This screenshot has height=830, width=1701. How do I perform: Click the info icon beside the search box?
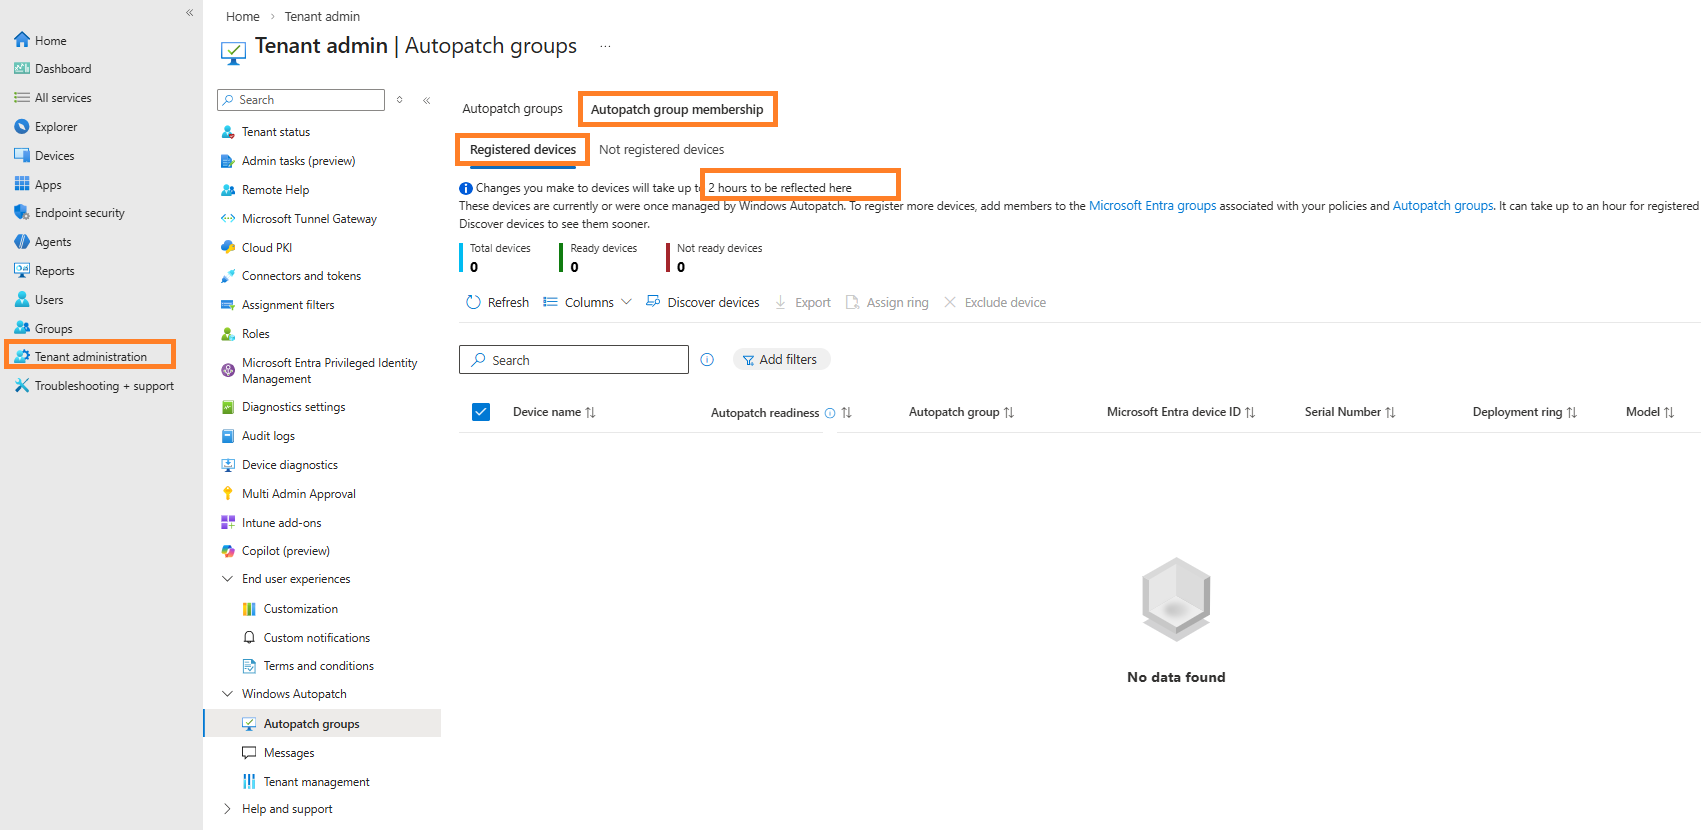(707, 360)
